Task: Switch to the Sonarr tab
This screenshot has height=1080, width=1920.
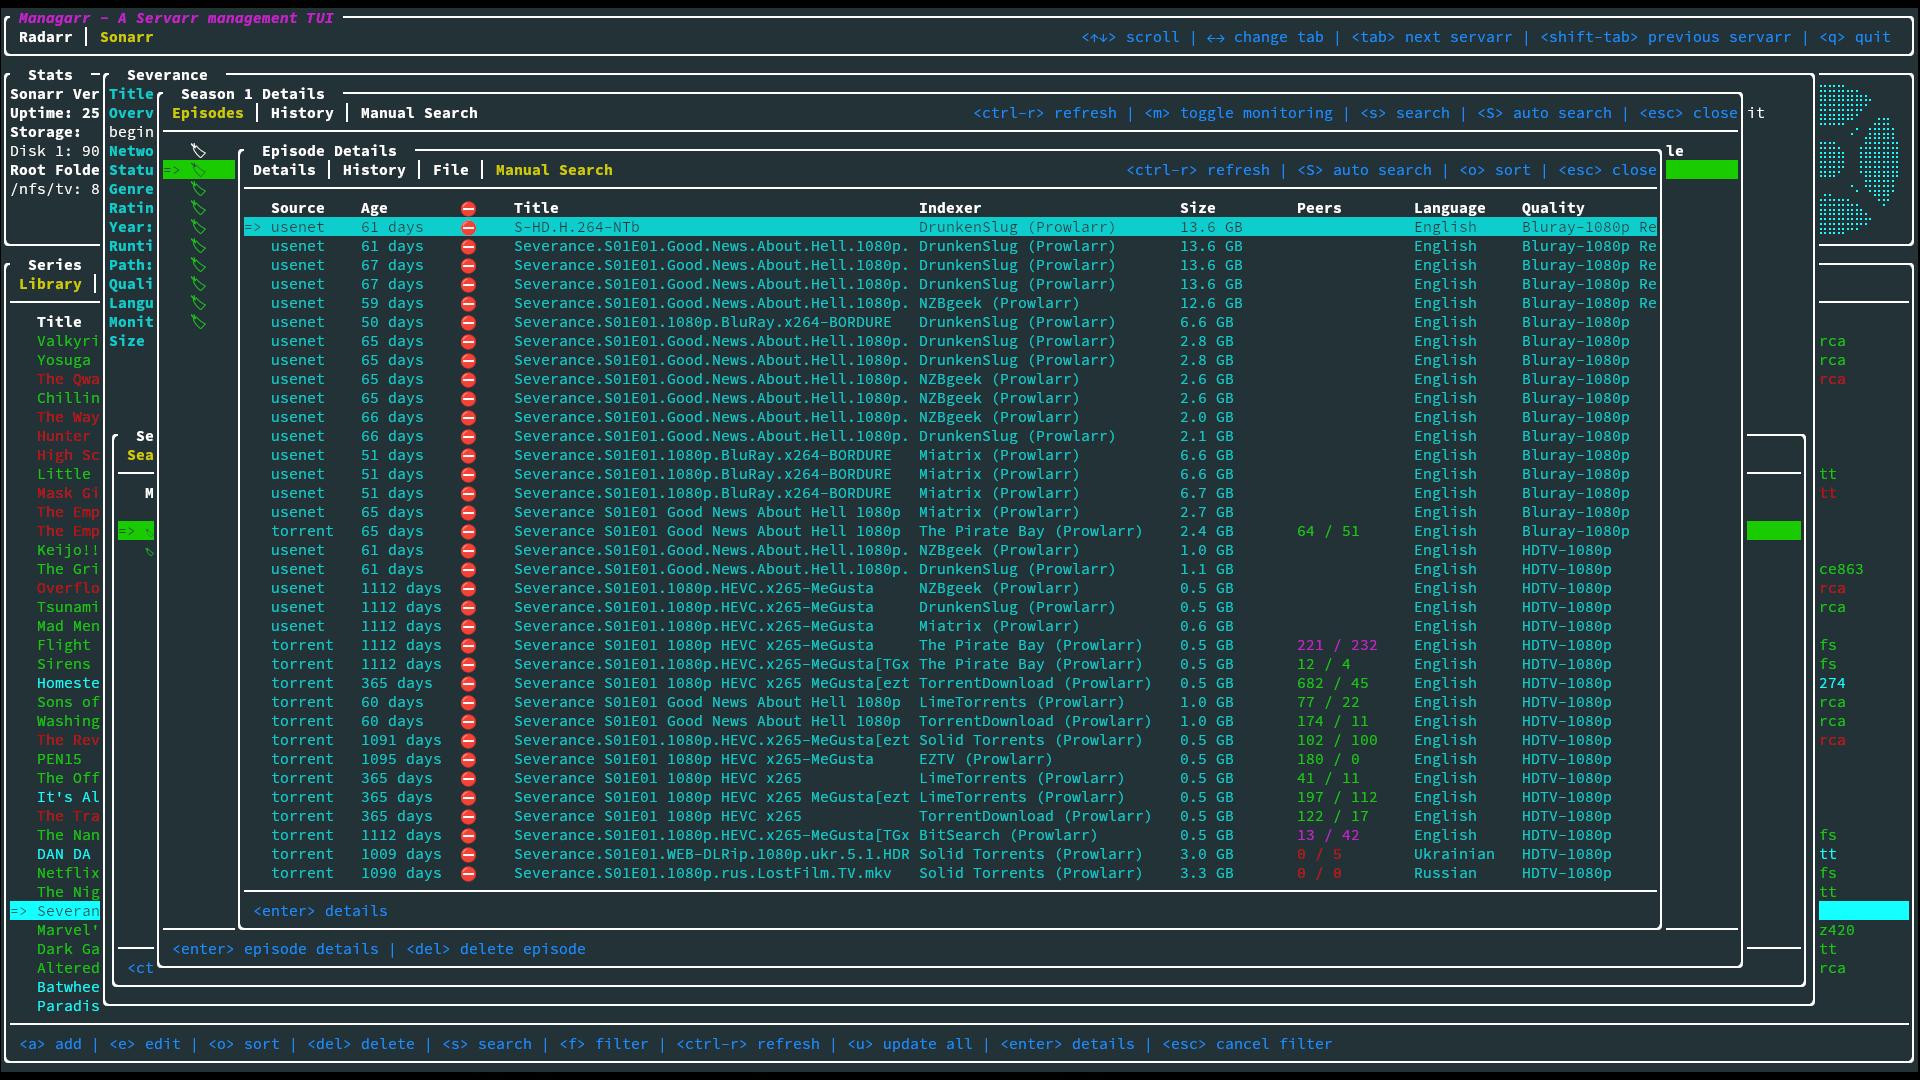Action: pos(126,38)
